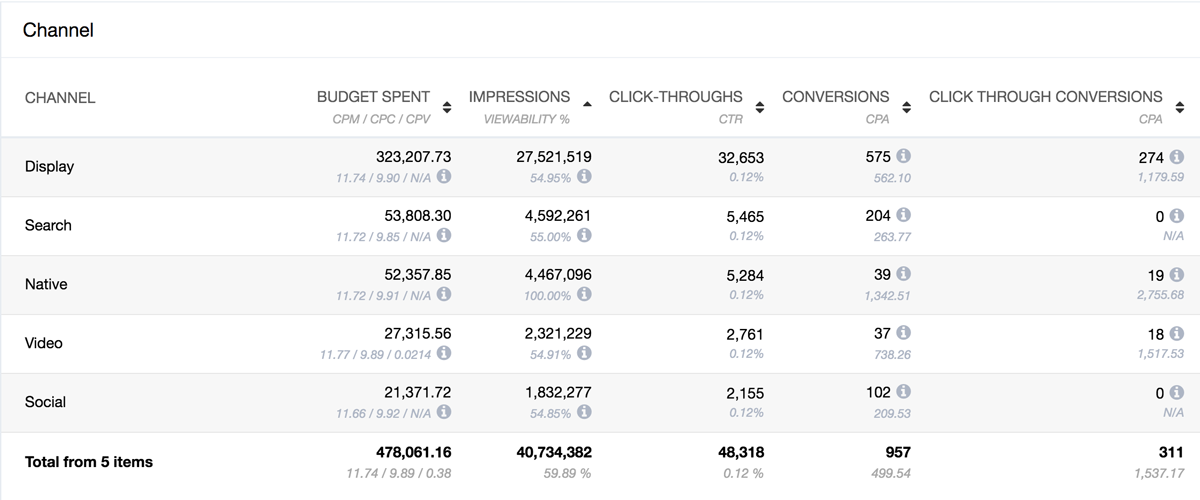The width and height of the screenshot is (1200, 500).
Task: Click the CHANNEL column header
Action: pos(60,98)
